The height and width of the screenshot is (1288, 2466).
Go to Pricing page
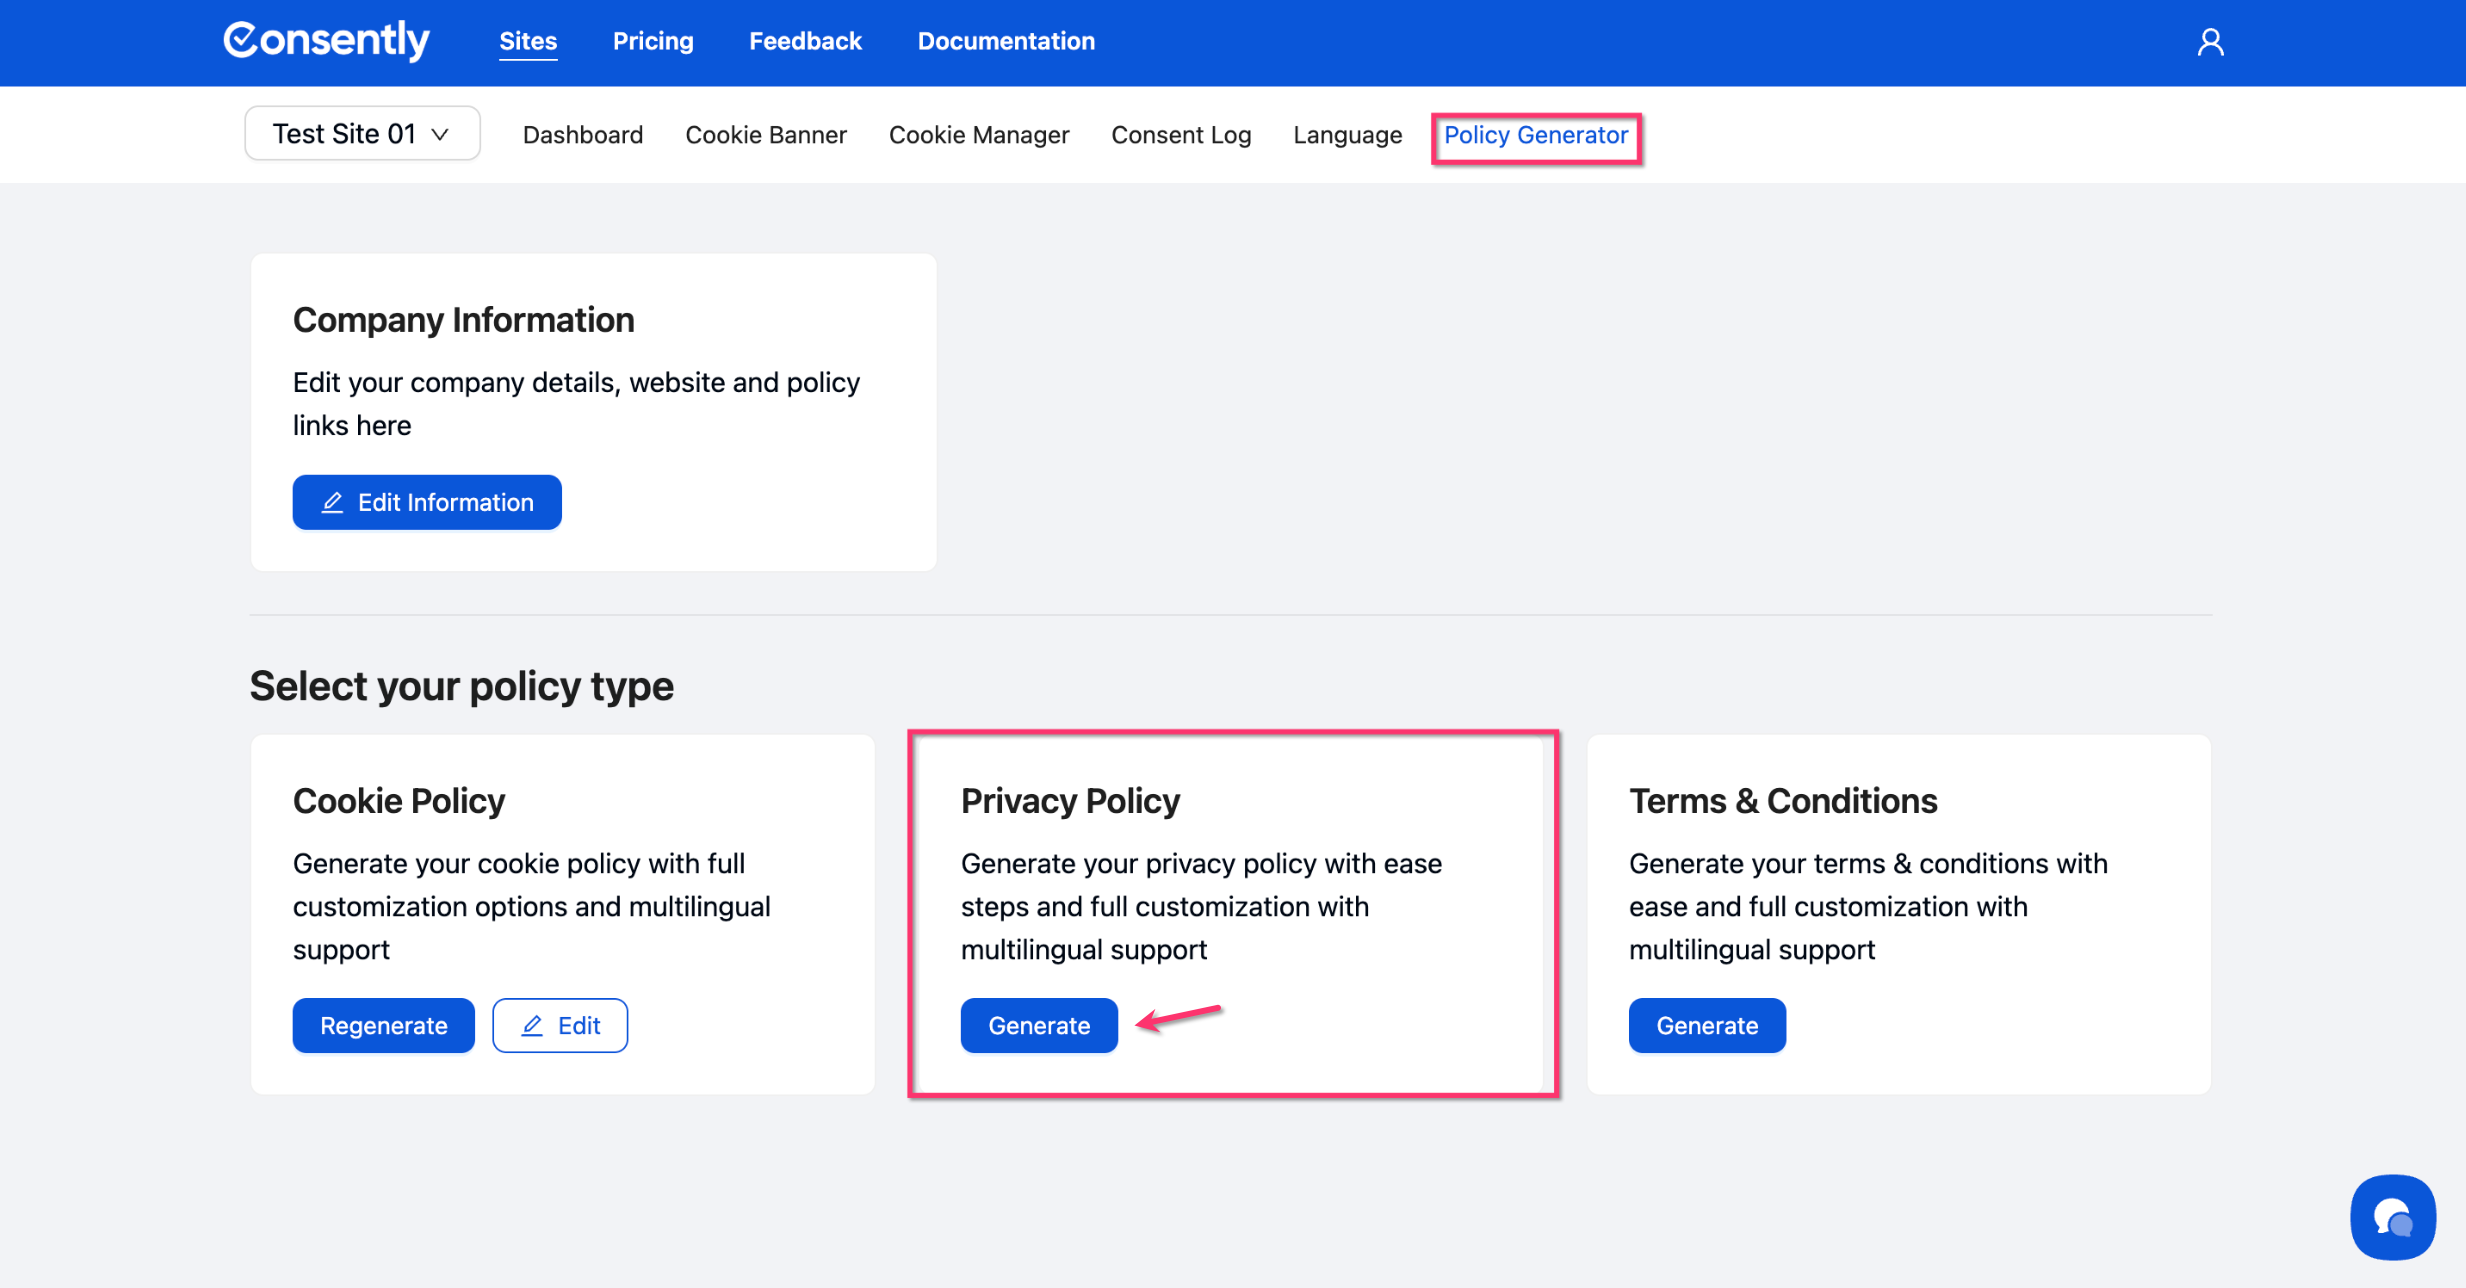click(653, 41)
